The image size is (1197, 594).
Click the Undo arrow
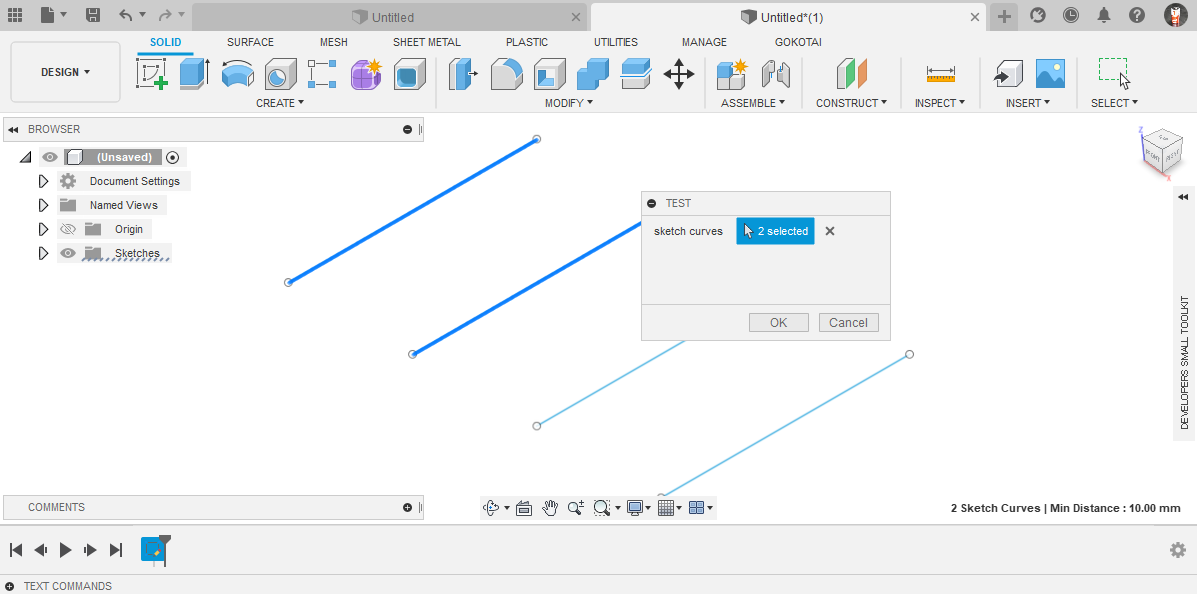[x=126, y=15]
